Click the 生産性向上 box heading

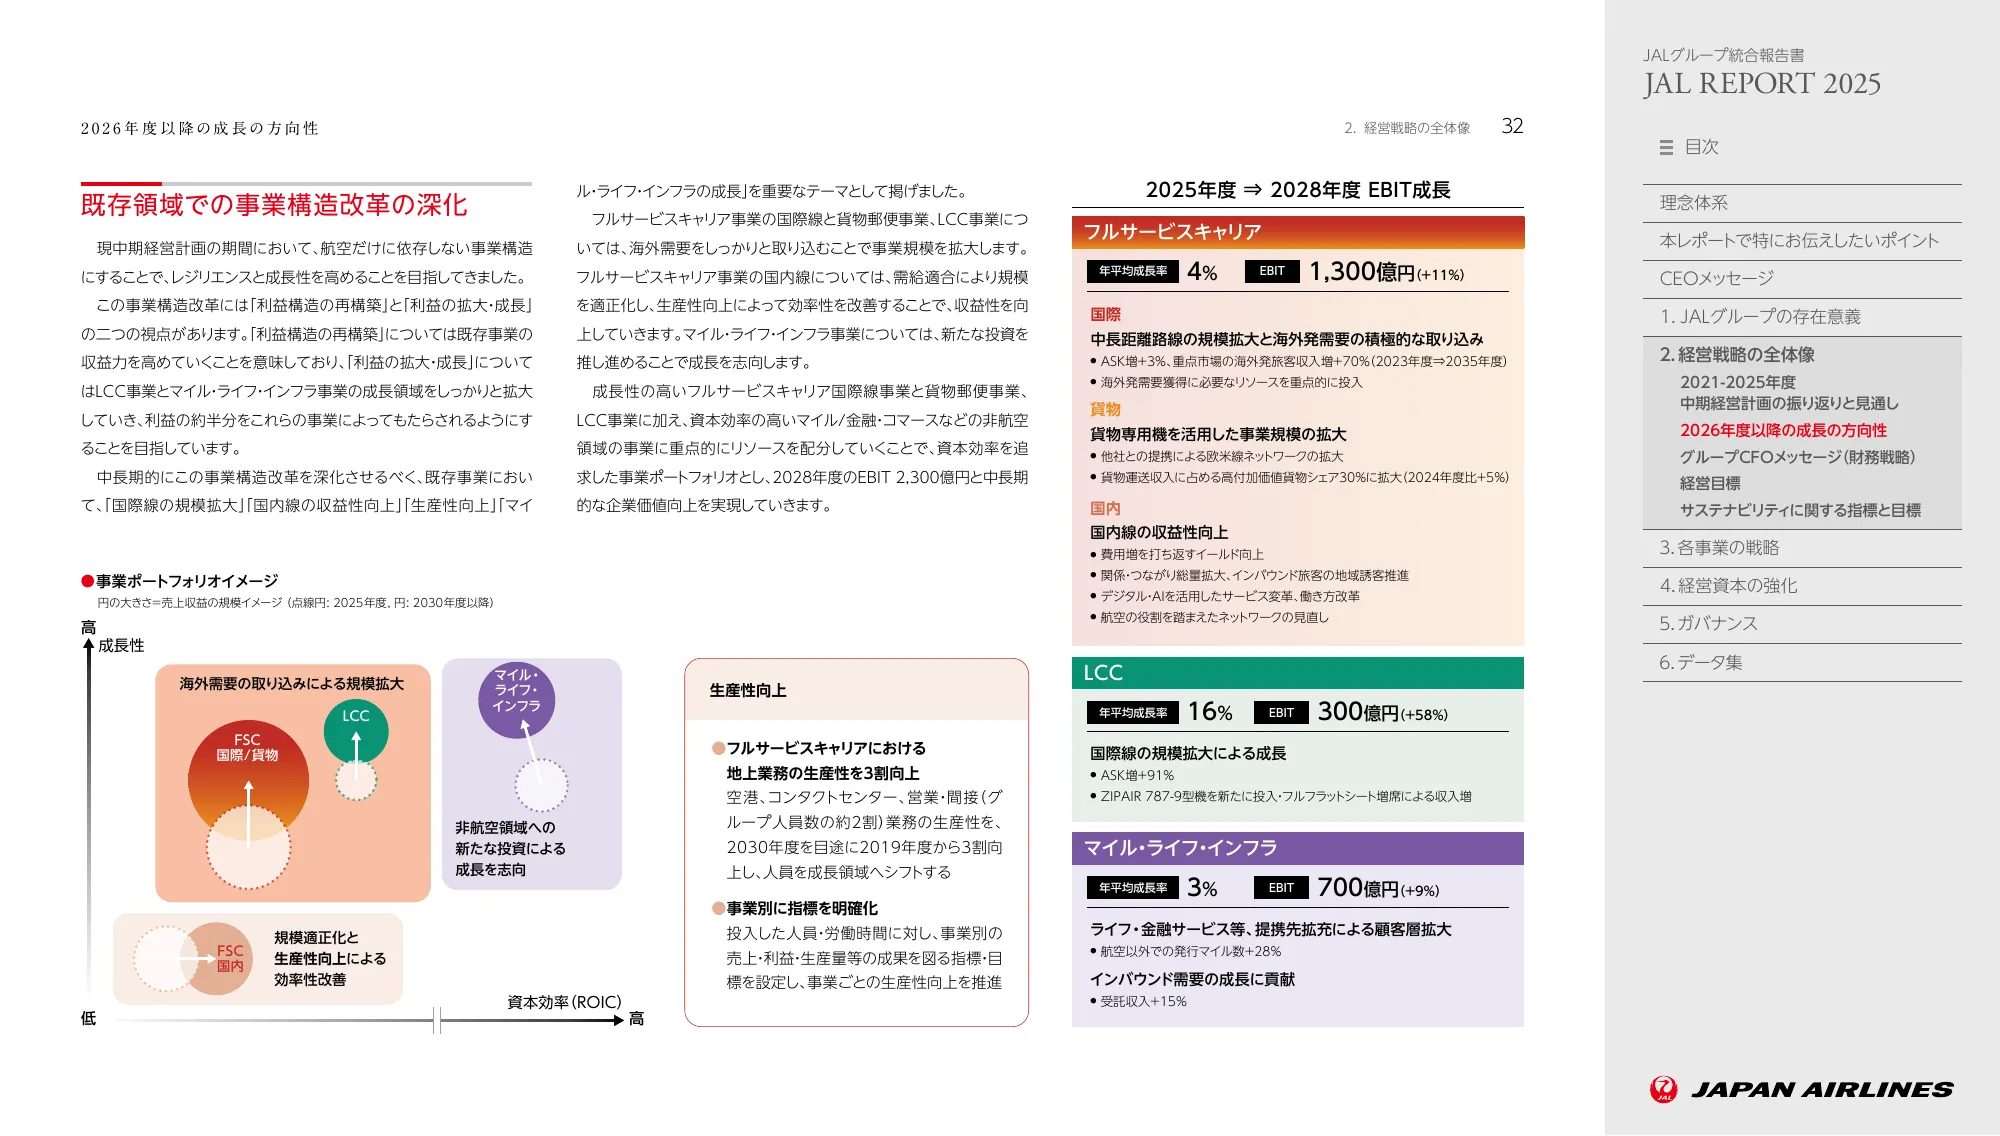[748, 691]
